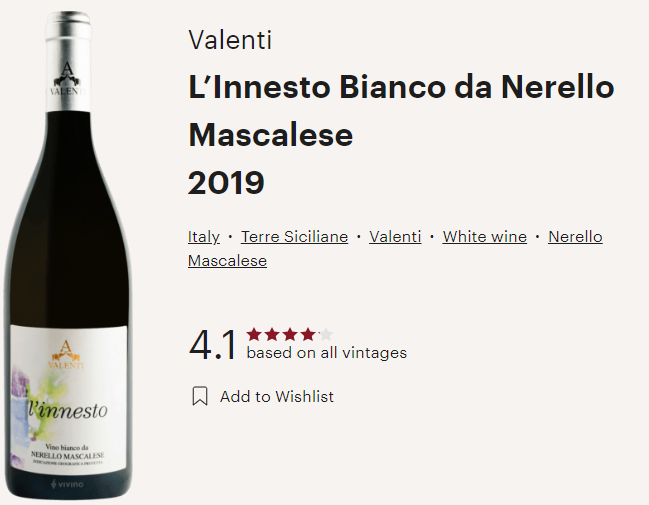Click the orange Valenti logo on label
This screenshot has width=649, height=505.
point(65,354)
